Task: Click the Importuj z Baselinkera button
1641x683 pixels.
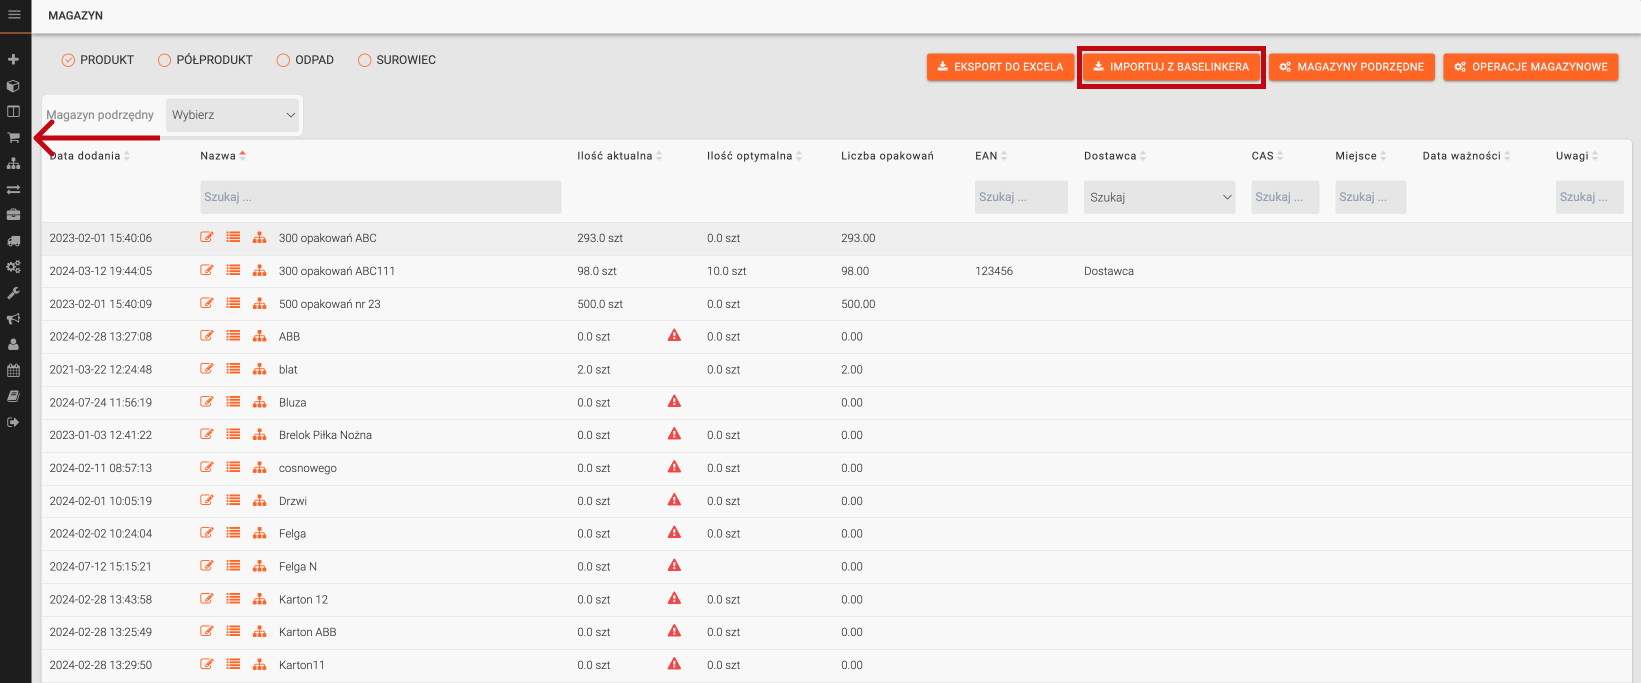Action: (x=1171, y=67)
